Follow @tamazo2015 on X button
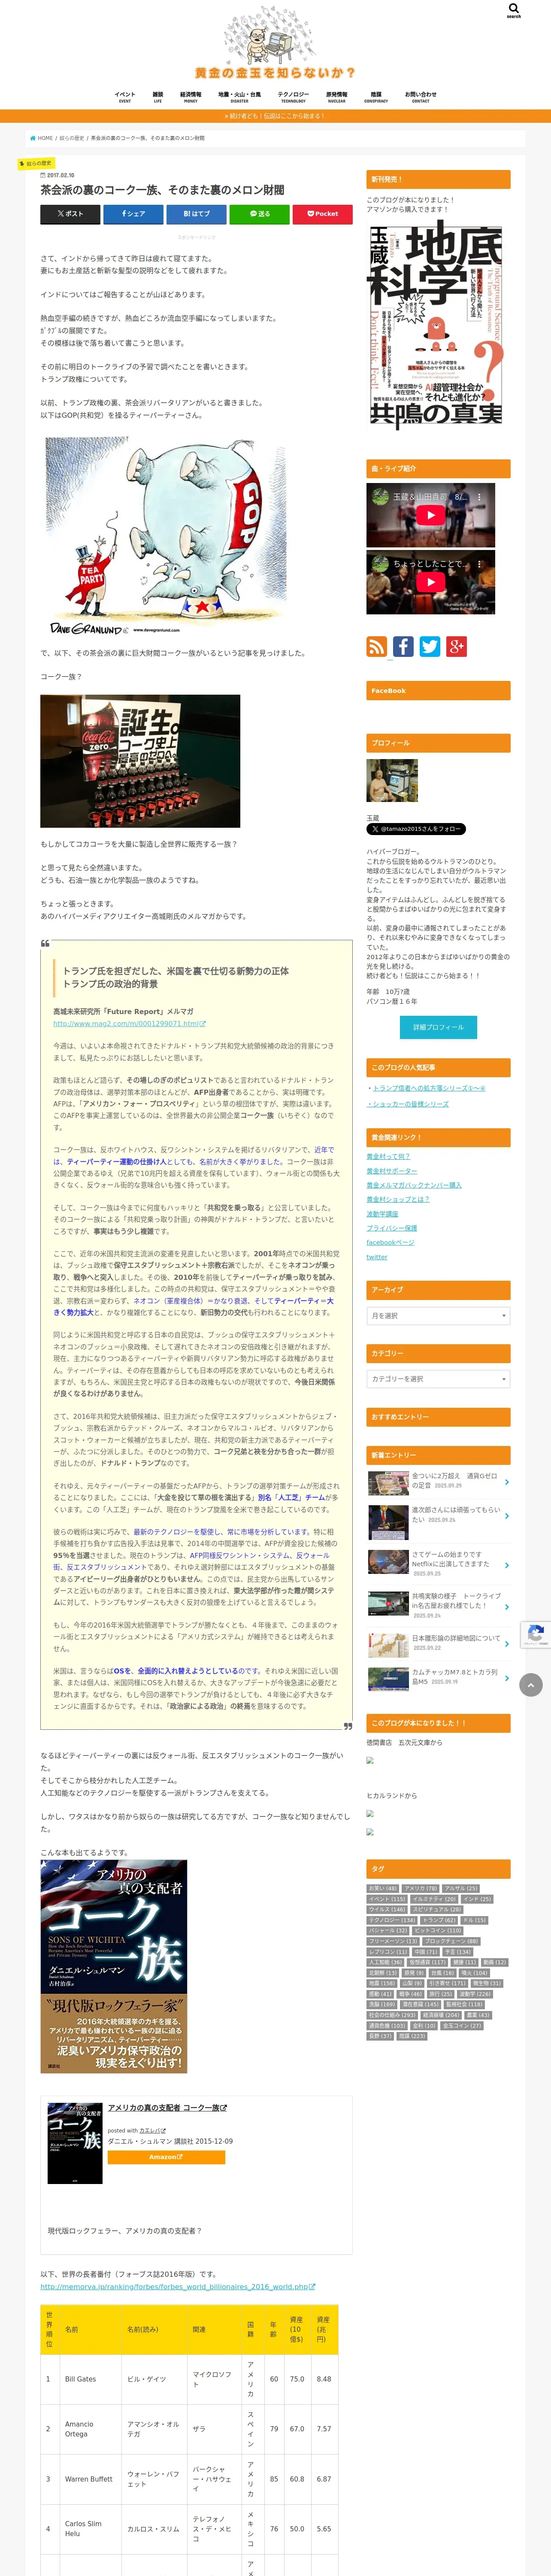 416,828
